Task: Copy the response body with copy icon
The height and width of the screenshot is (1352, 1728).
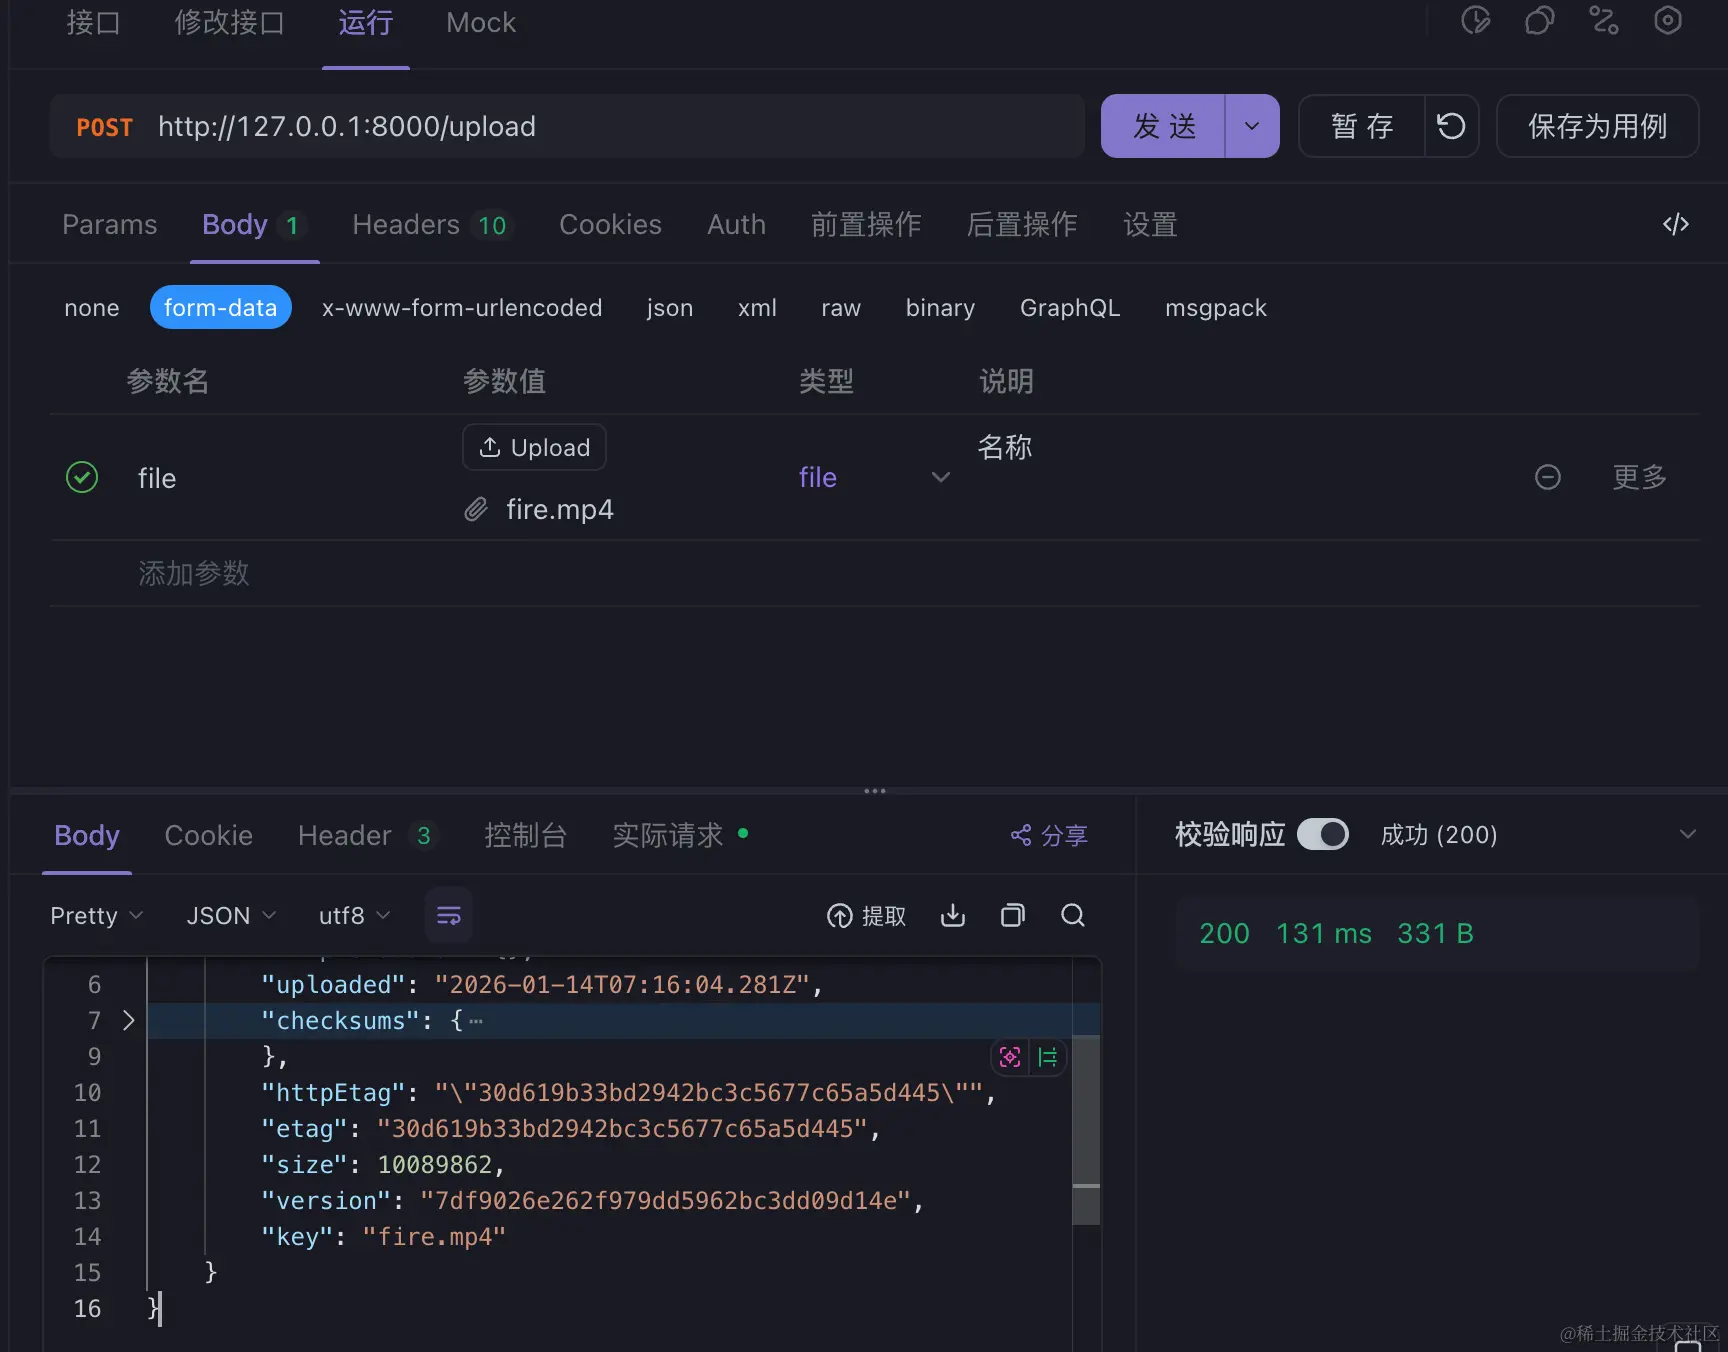Action: pyautogui.click(x=1013, y=915)
